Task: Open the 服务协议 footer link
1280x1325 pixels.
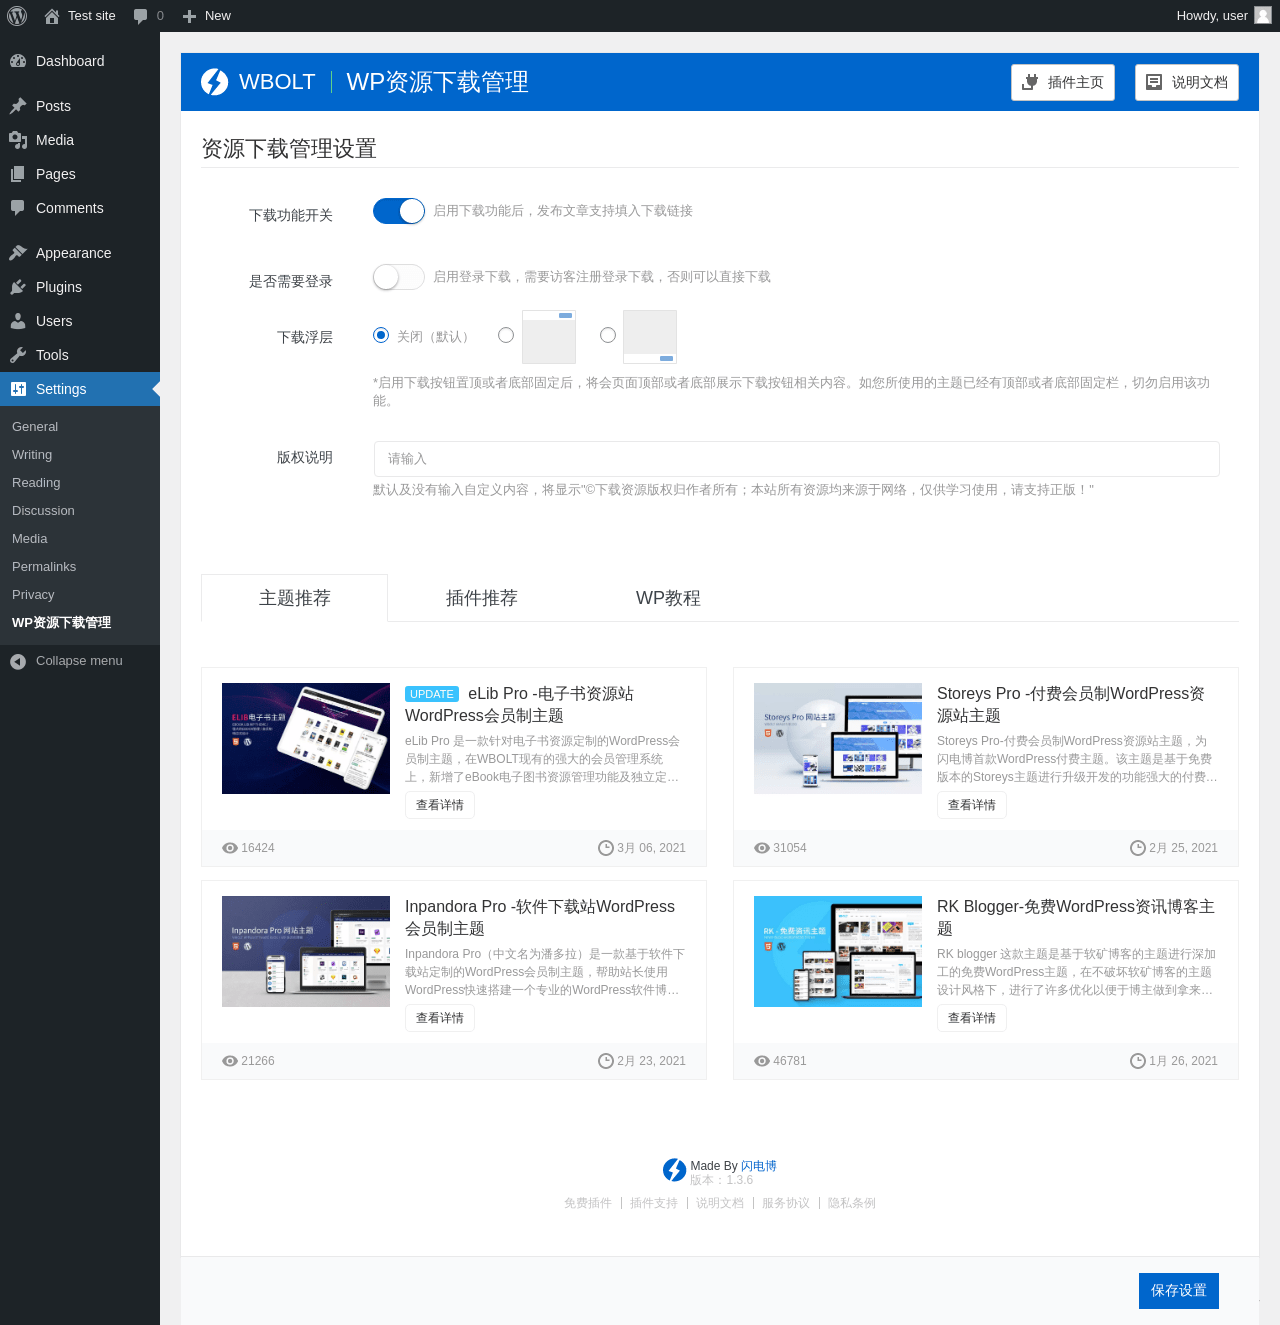Action: pyautogui.click(x=786, y=1203)
